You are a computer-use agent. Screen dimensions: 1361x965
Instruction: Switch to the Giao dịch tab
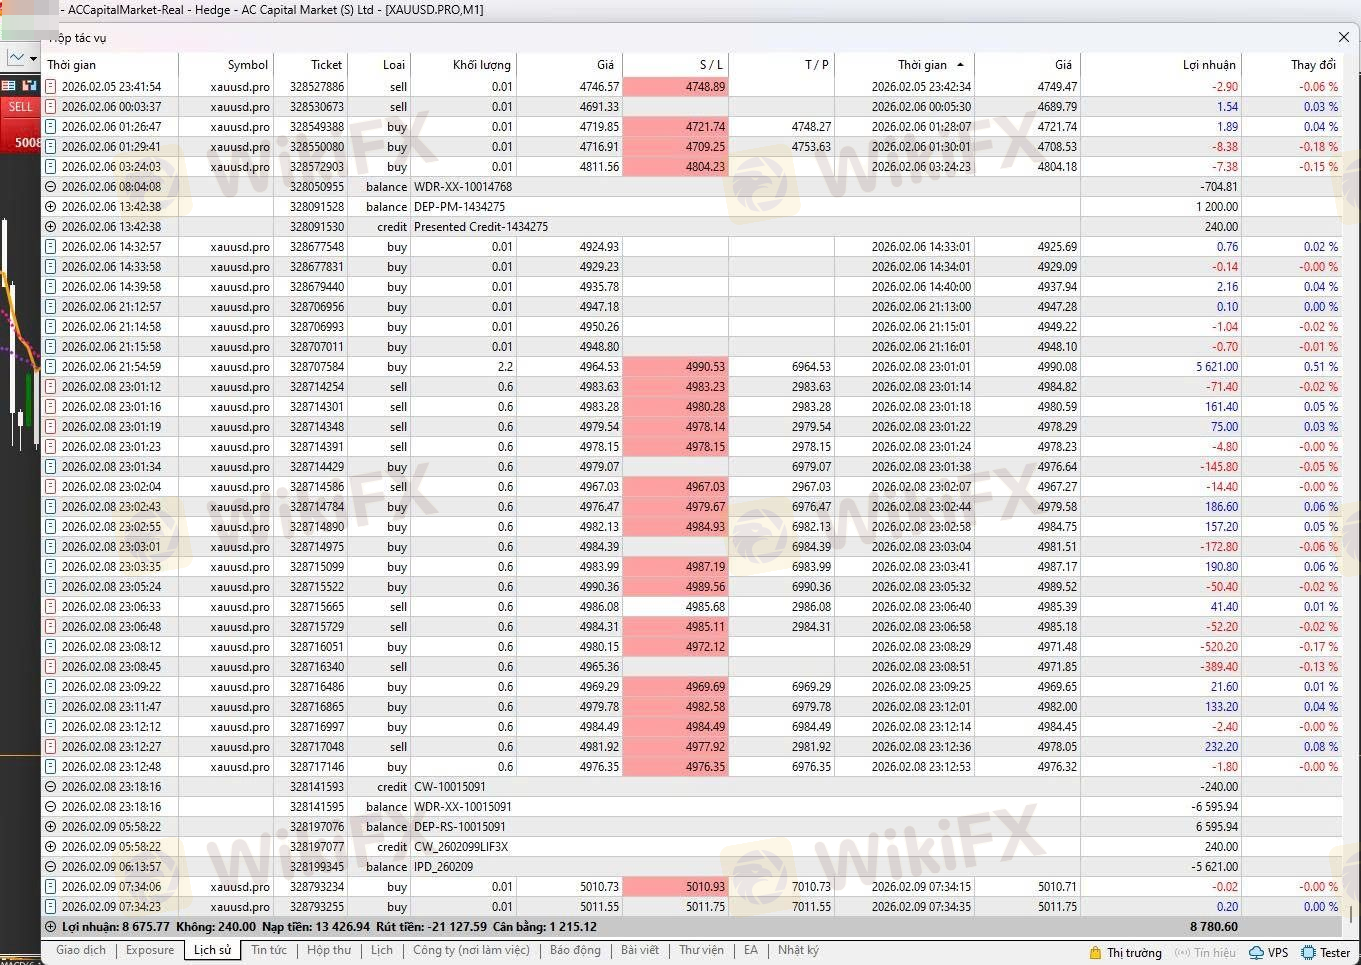[x=81, y=950]
